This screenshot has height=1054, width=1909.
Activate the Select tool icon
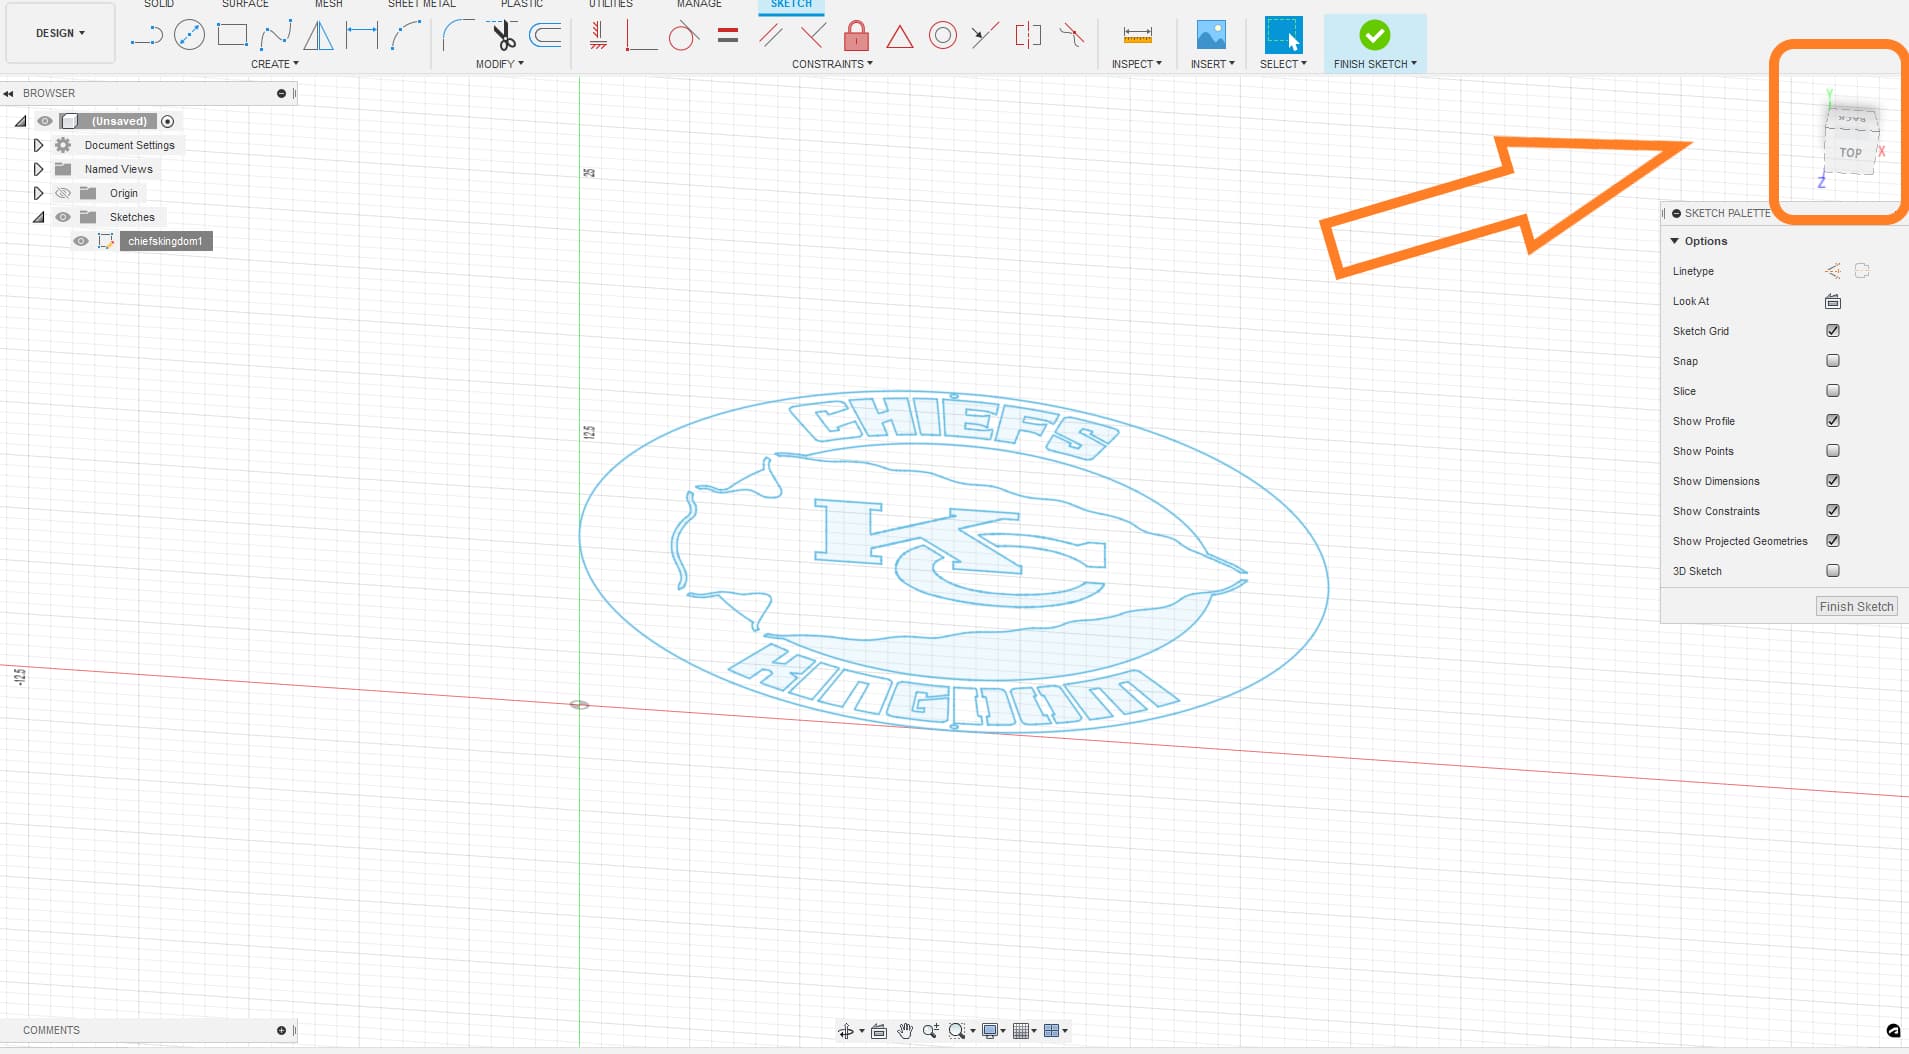(1283, 35)
